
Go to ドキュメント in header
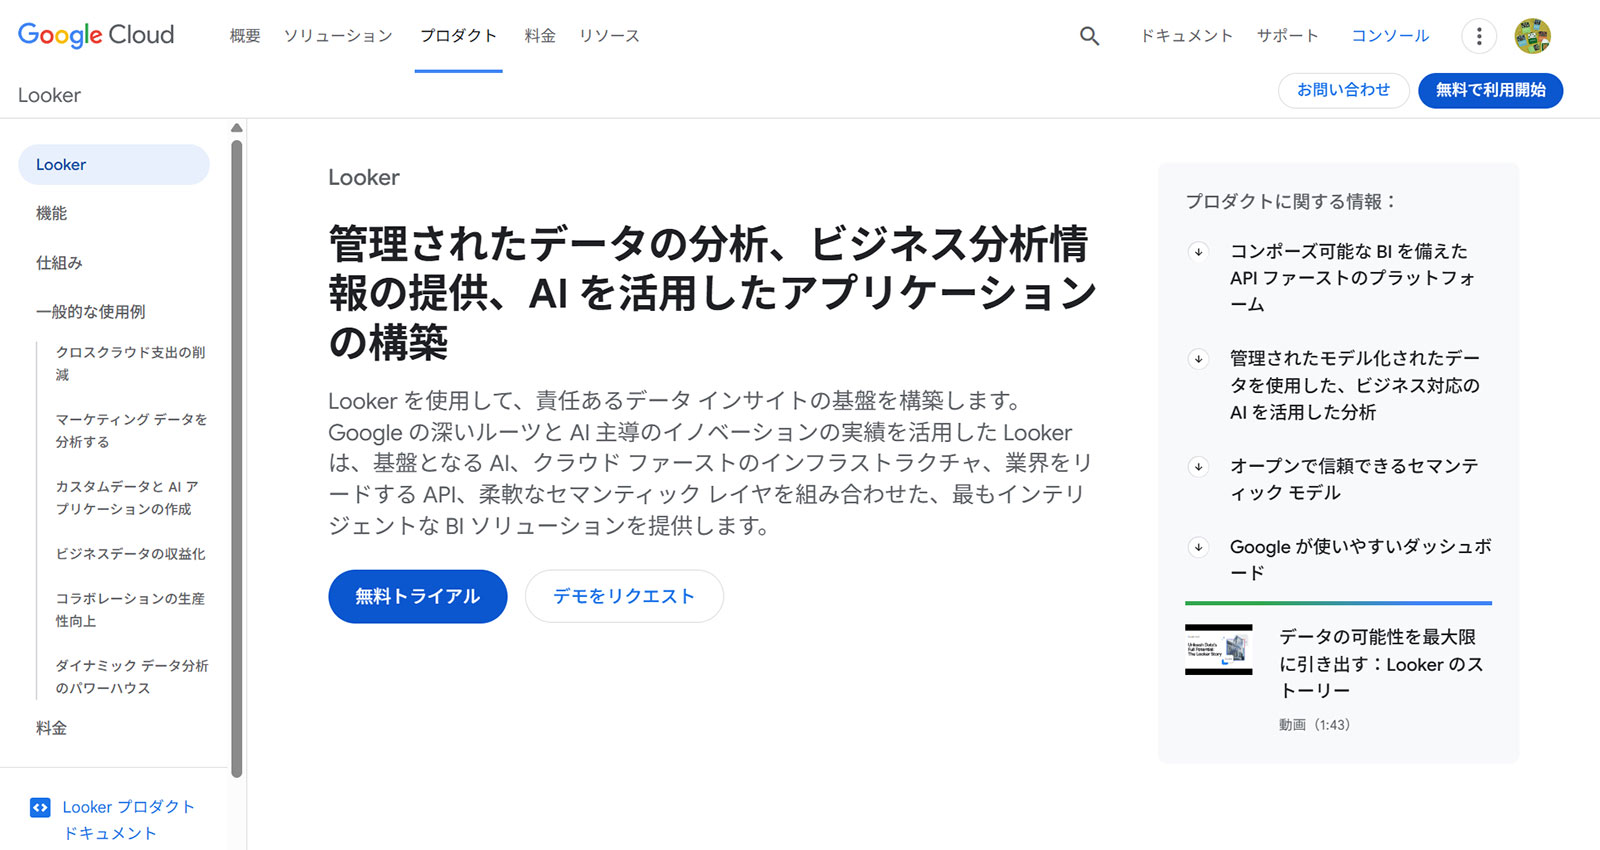[x=1187, y=36]
